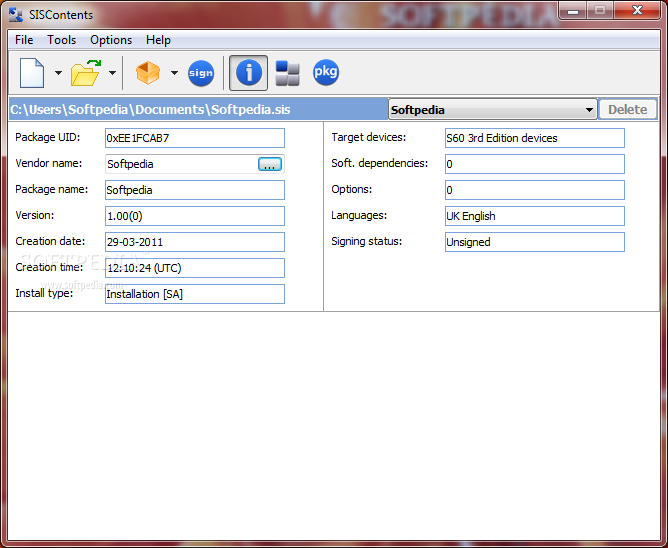Click the Creation time field
The height and width of the screenshot is (548, 668).
(195, 268)
